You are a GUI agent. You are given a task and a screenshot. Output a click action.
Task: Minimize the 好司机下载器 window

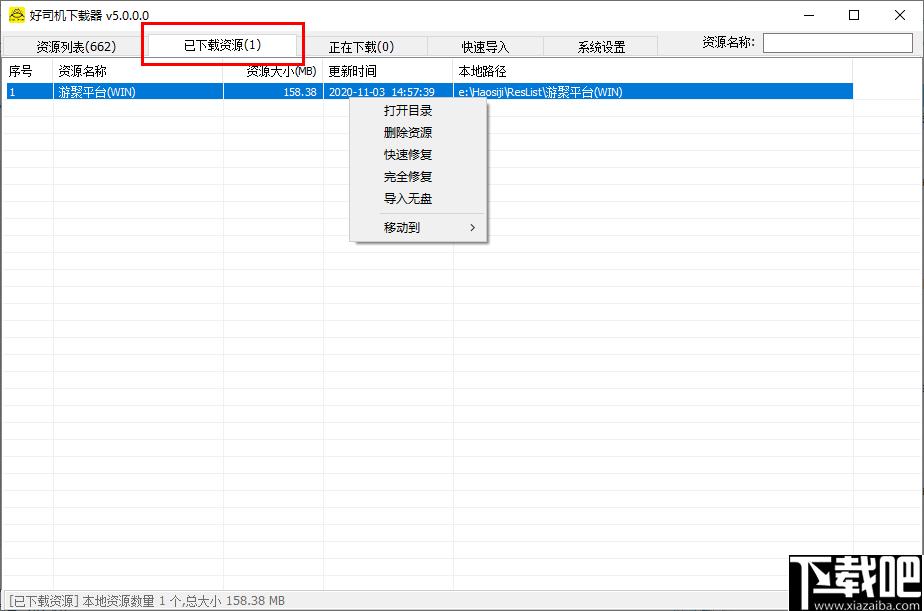click(x=809, y=15)
